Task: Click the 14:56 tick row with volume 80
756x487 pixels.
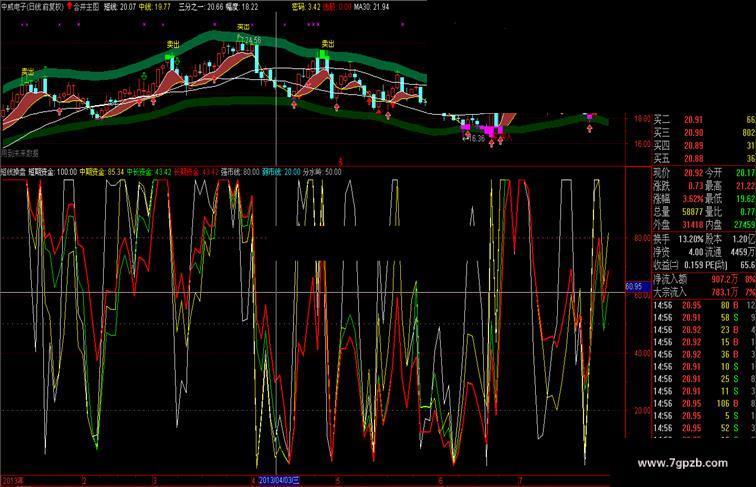Action: coord(704,305)
